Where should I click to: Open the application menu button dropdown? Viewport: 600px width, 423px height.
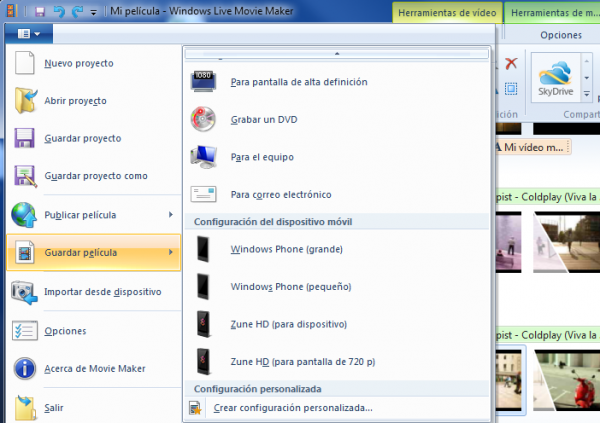[29, 34]
